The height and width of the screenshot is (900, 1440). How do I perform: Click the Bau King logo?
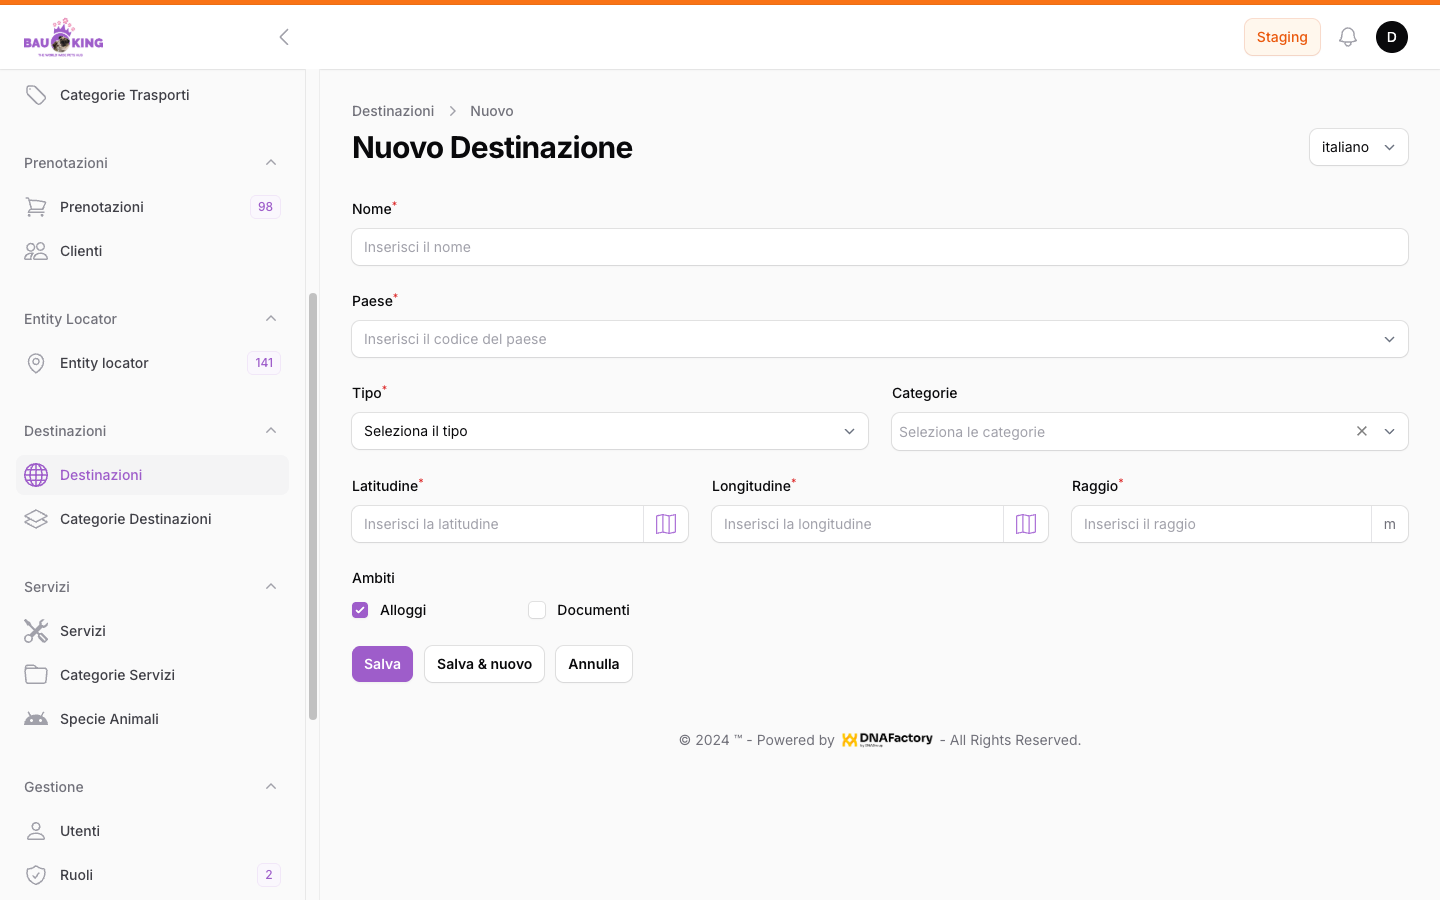point(64,38)
